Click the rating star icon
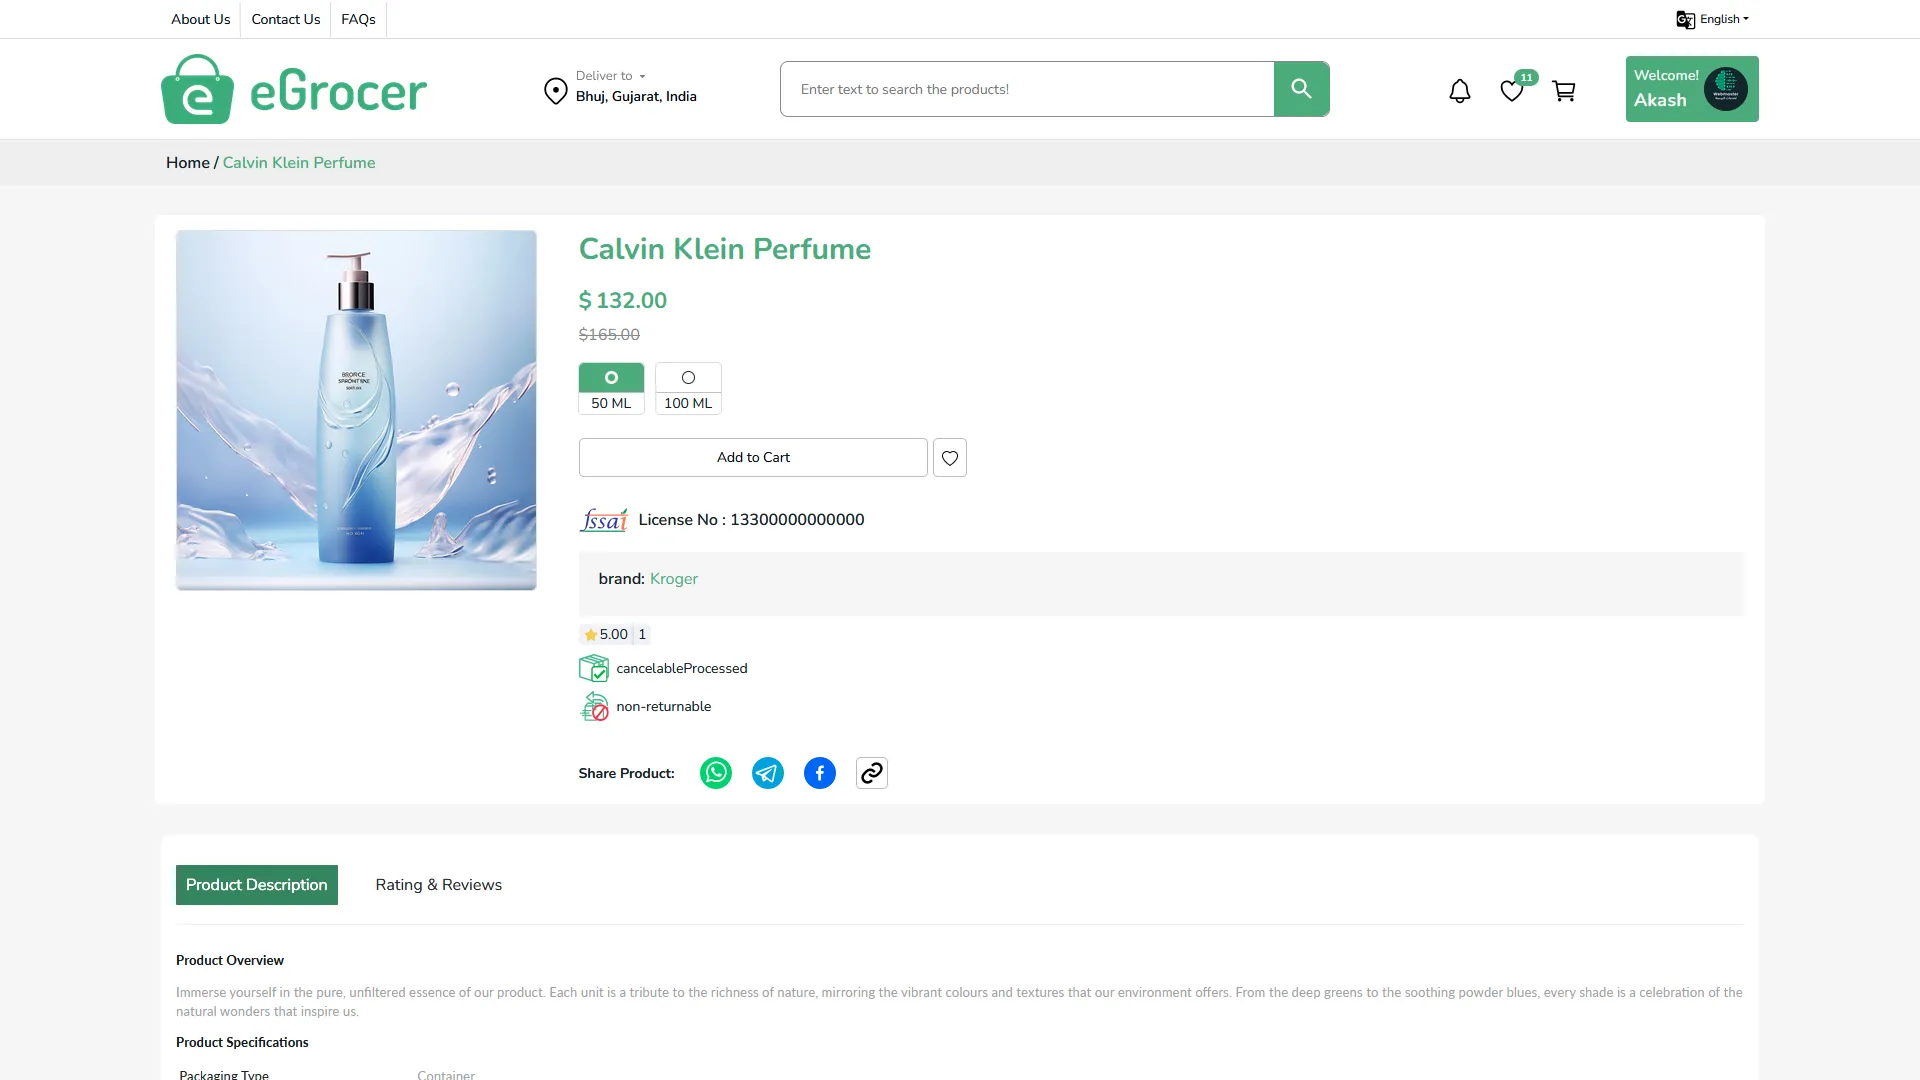 tap(591, 635)
